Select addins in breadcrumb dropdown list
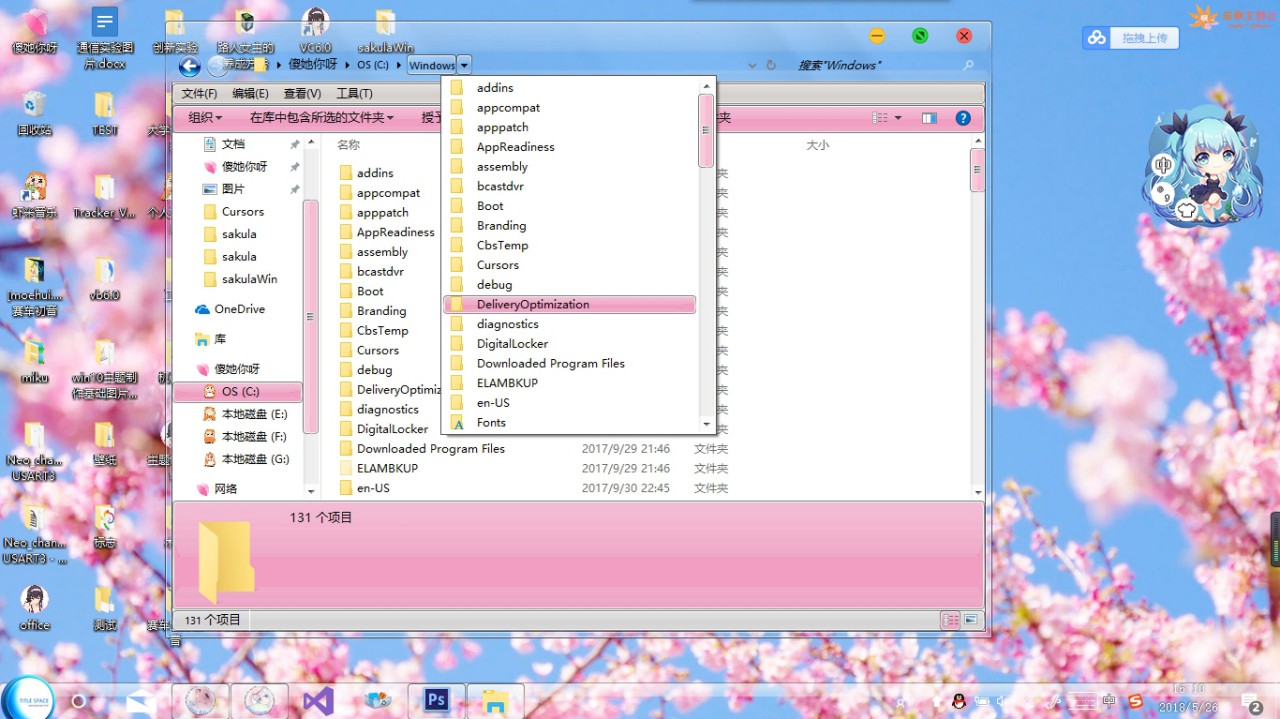This screenshot has width=1280, height=719. (570, 88)
